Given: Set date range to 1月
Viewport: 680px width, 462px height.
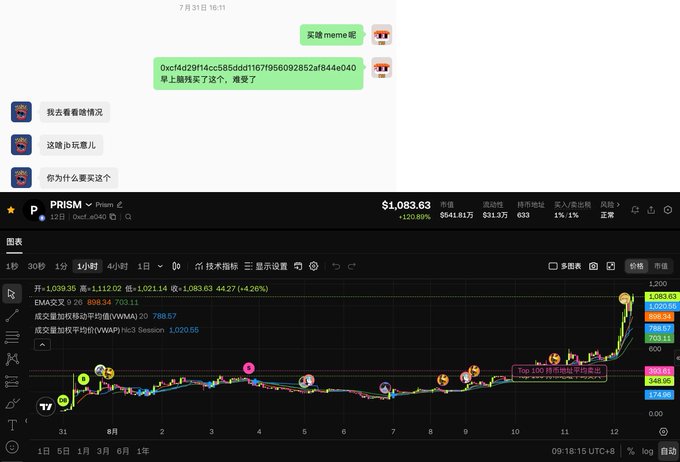Looking at the screenshot, I should 83,451.
